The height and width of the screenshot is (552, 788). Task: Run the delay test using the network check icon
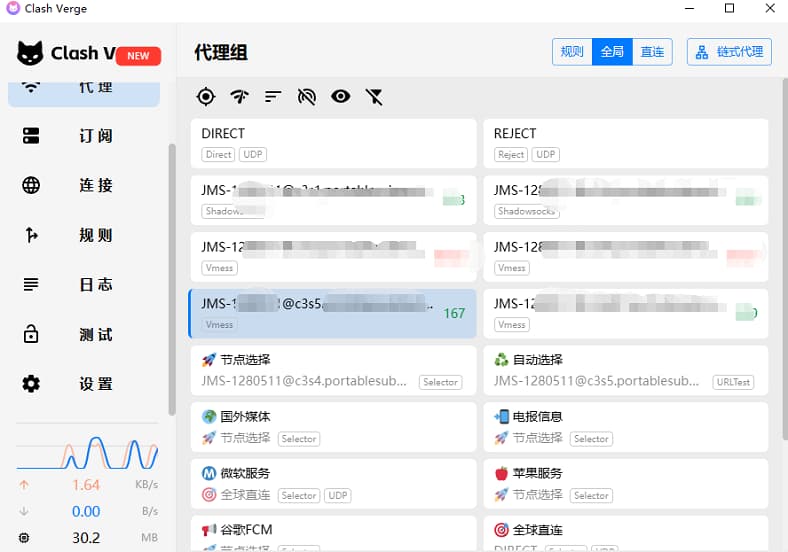[239, 97]
